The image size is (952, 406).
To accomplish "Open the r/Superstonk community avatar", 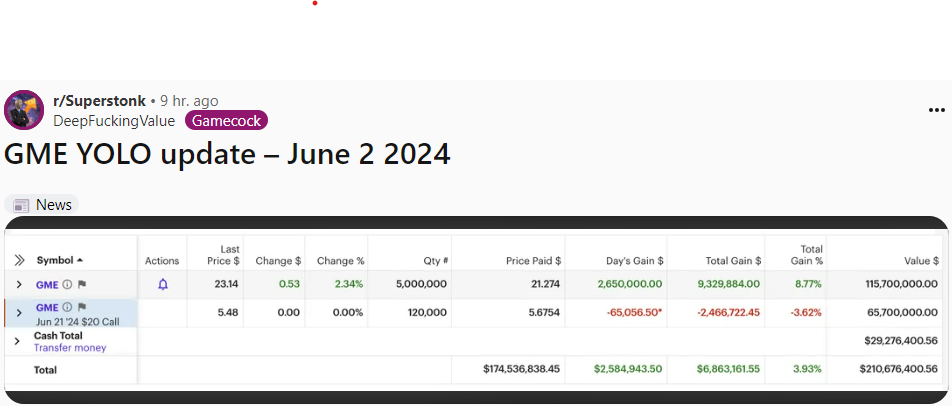I will point(24,110).
